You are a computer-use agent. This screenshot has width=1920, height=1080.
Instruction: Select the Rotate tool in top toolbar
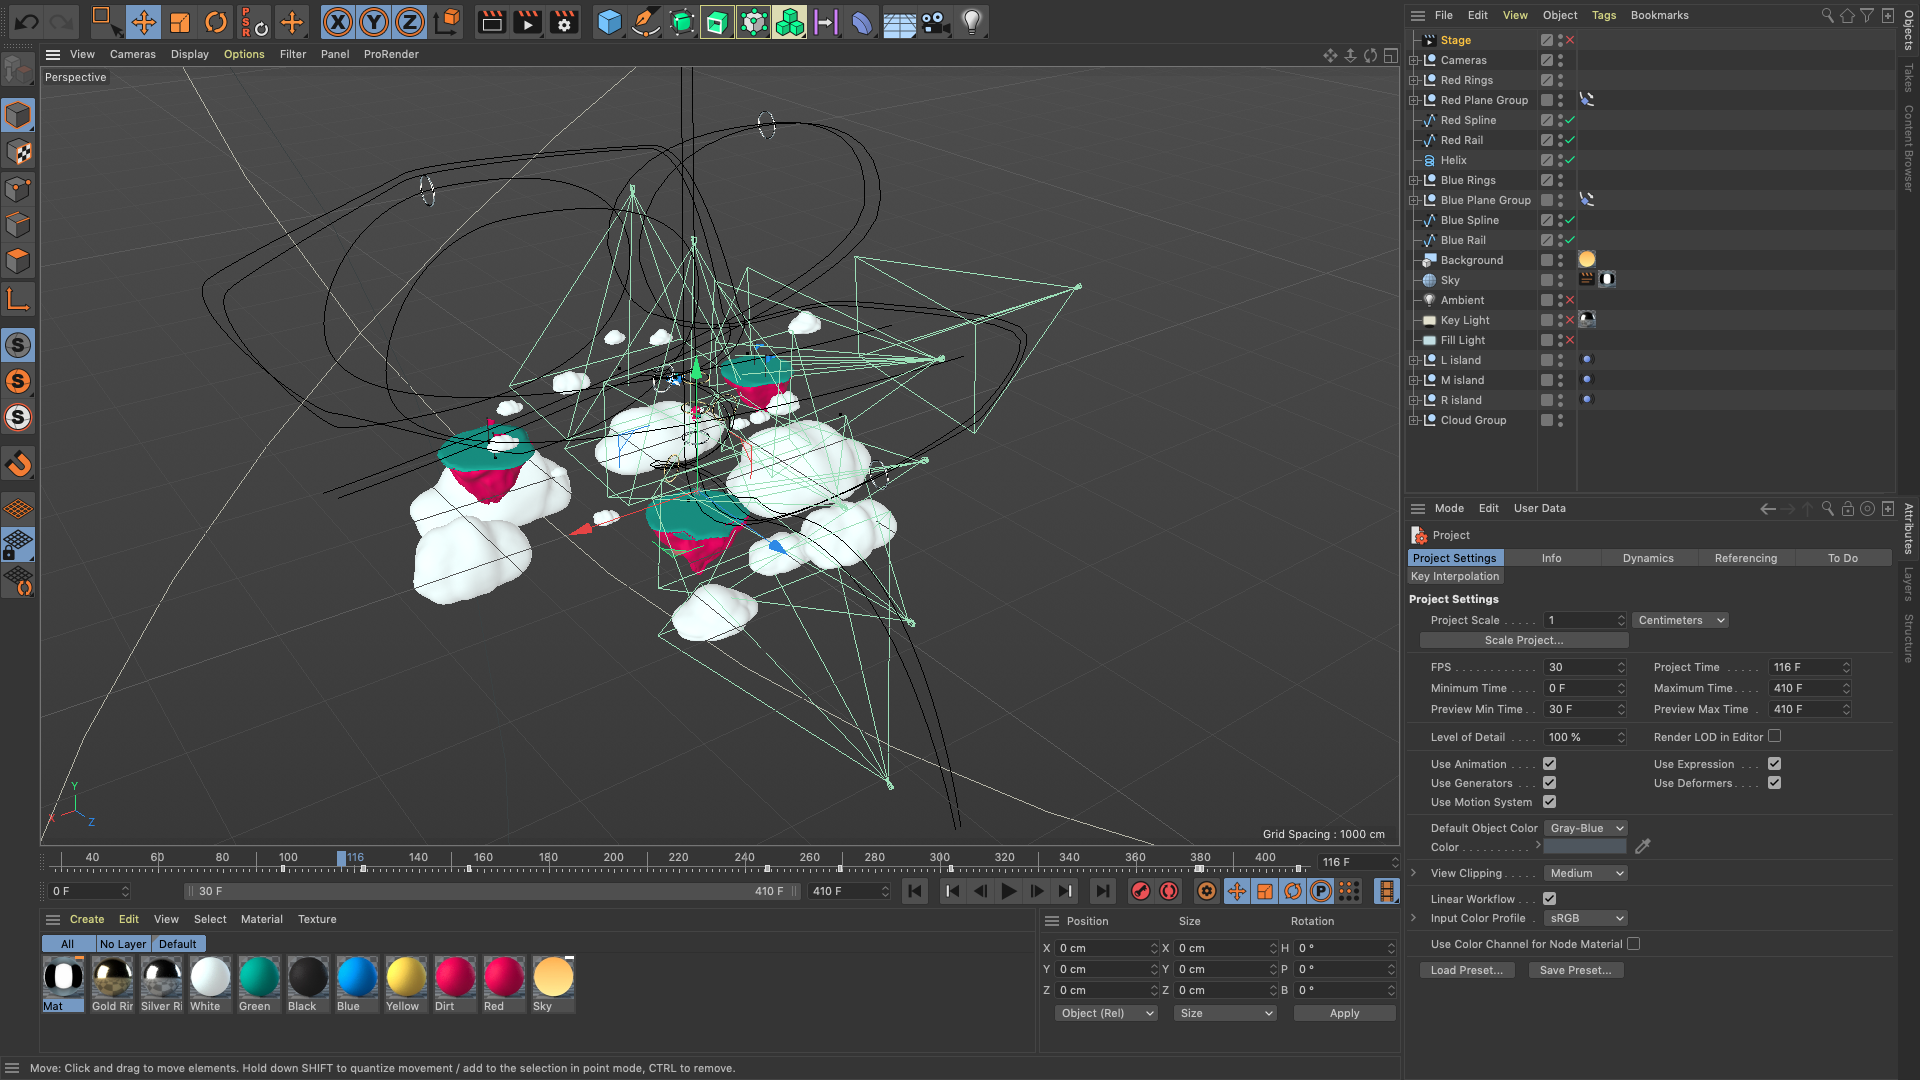[216, 22]
